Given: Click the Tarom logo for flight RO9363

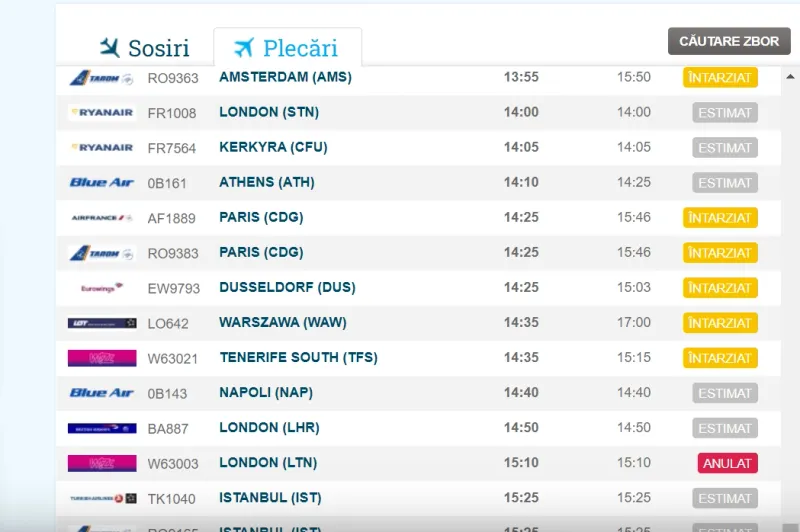Looking at the screenshot, I should [102, 78].
